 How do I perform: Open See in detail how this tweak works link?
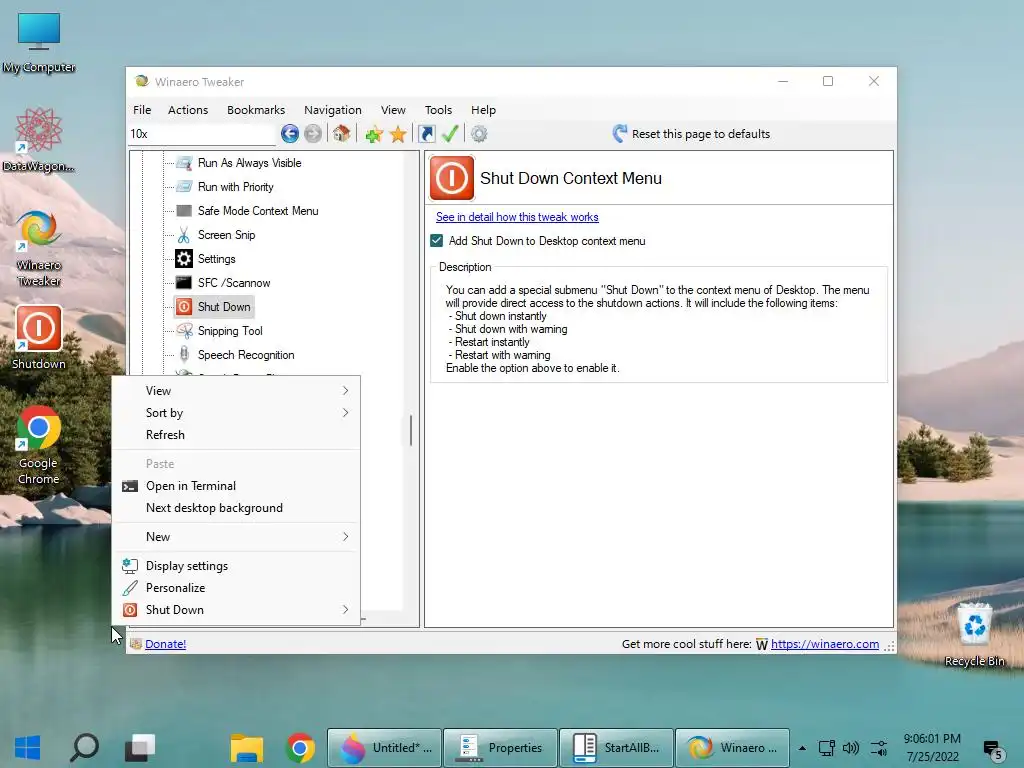(x=517, y=217)
